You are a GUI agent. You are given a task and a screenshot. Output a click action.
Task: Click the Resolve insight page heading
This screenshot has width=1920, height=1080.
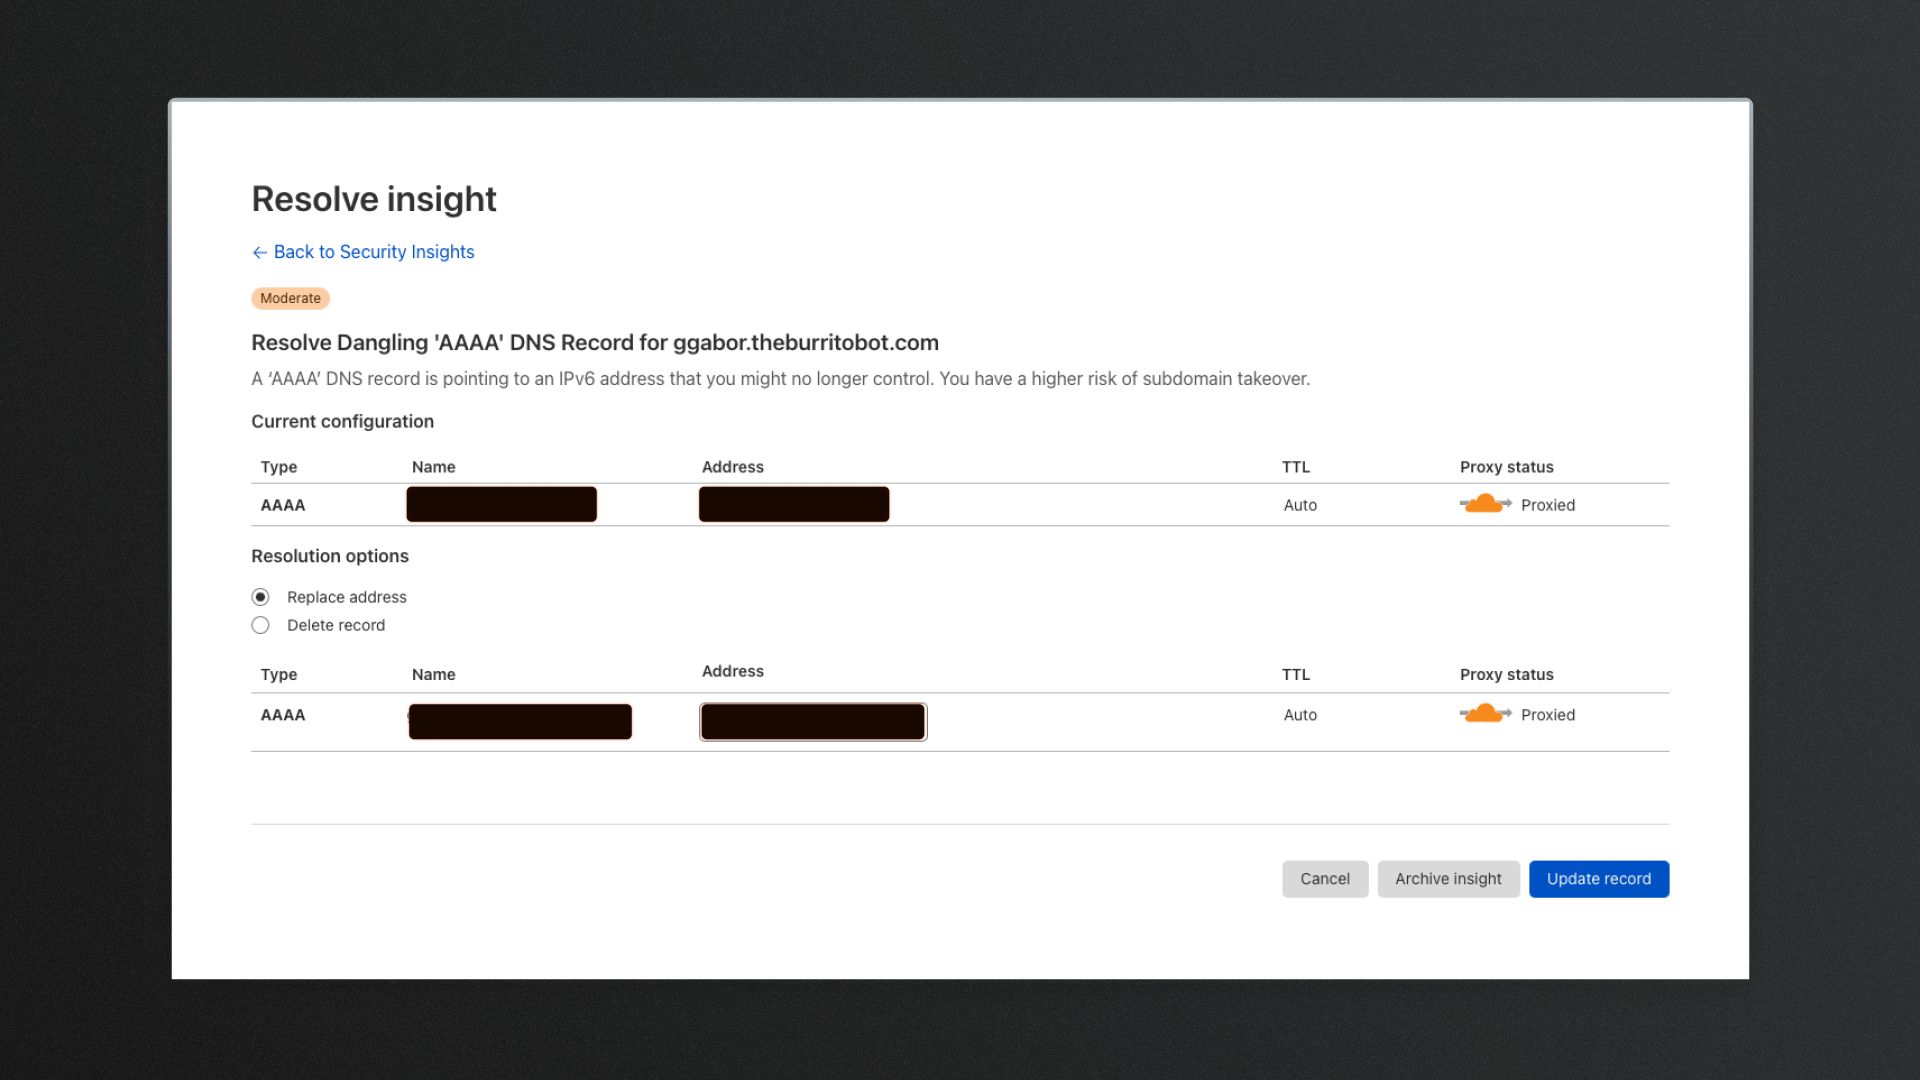tap(374, 199)
